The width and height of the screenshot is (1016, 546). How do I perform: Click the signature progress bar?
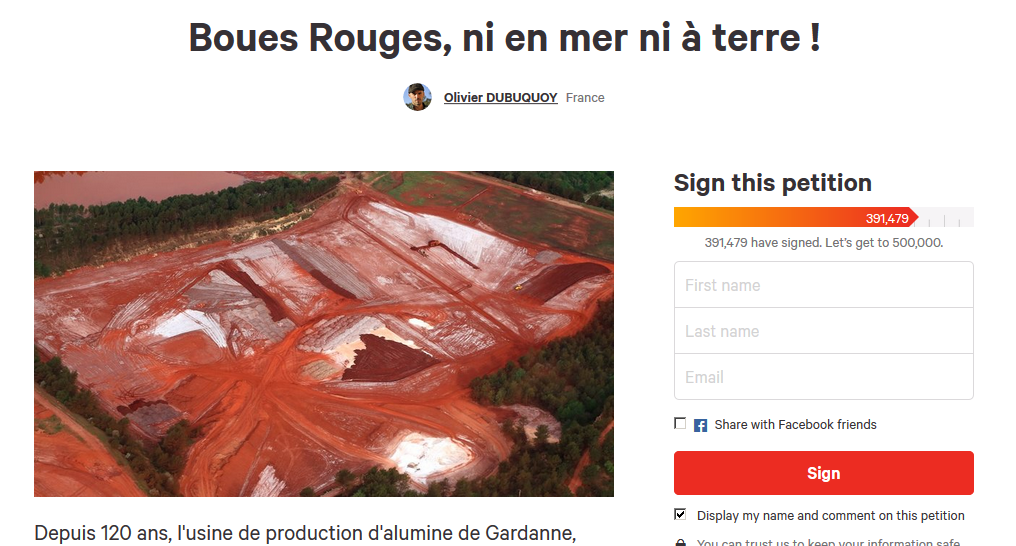(x=824, y=217)
